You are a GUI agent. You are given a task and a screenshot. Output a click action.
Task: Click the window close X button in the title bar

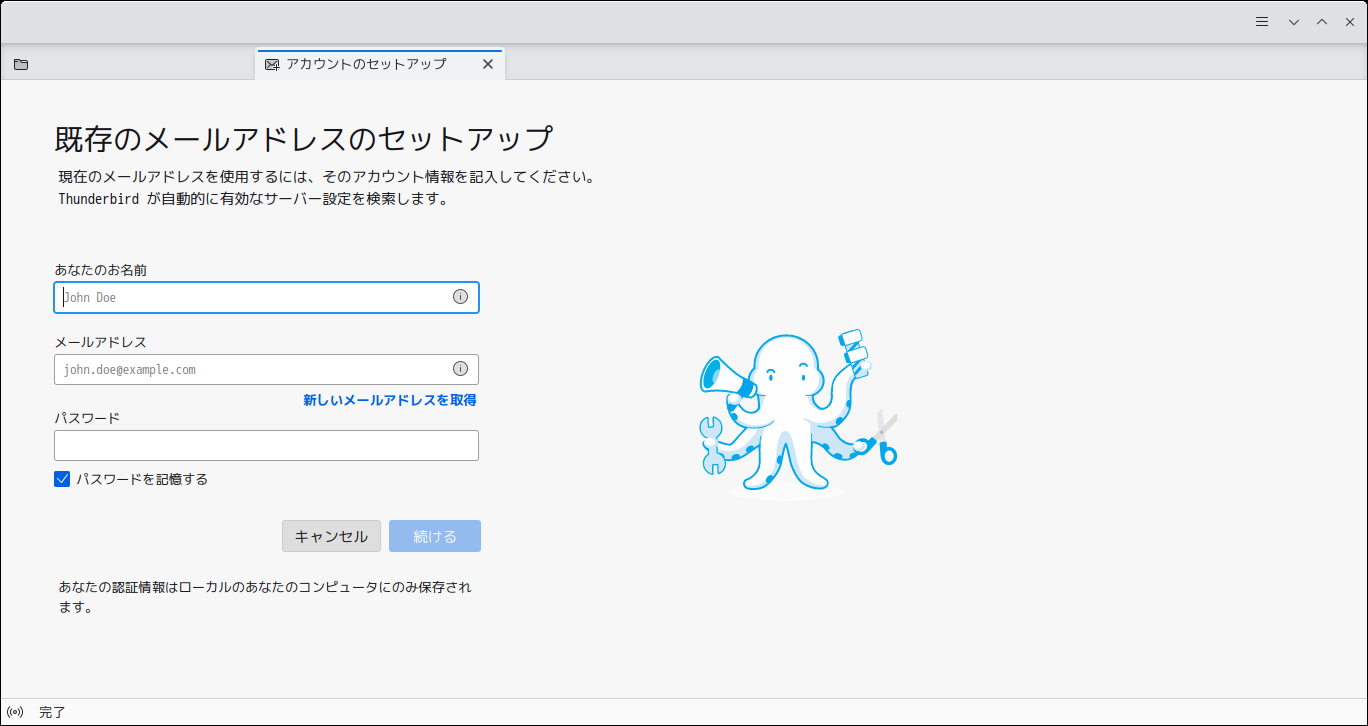[x=1349, y=22]
